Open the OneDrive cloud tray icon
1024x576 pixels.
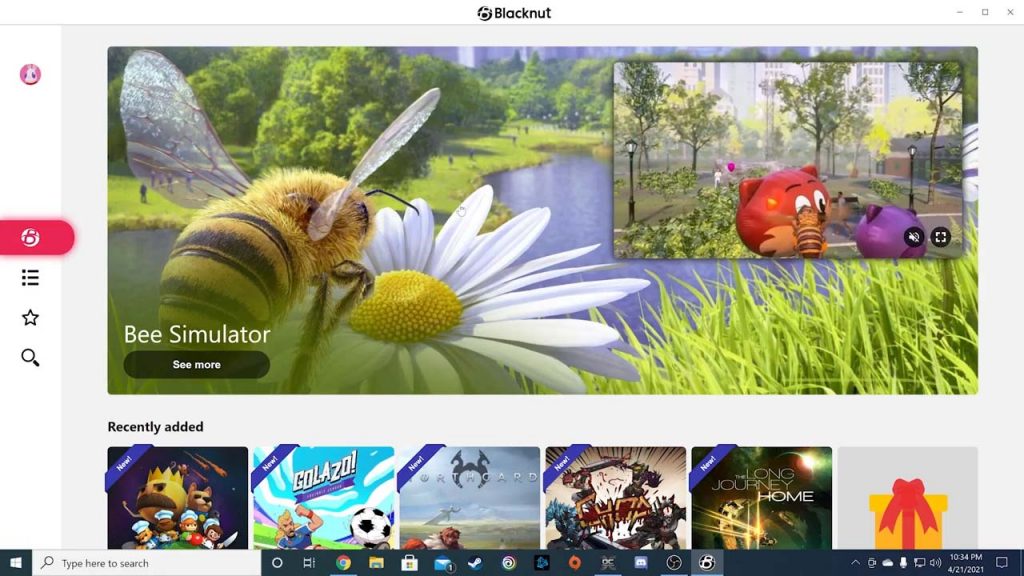coord(888,563)
